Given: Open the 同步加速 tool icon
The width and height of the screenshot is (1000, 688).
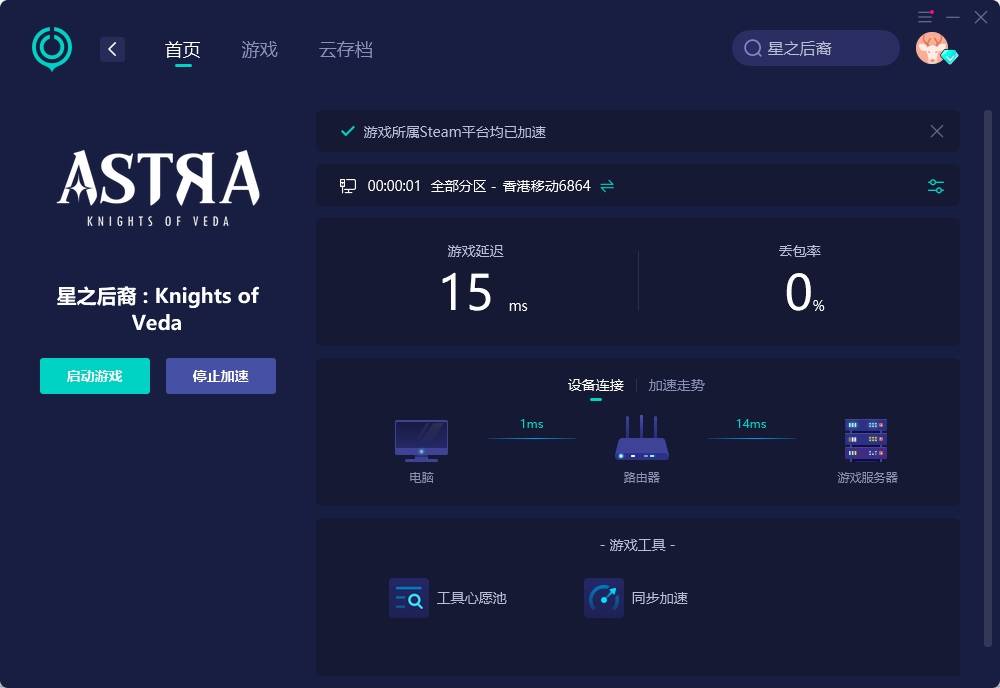Looking at the screenshot, I should (604, 598).
